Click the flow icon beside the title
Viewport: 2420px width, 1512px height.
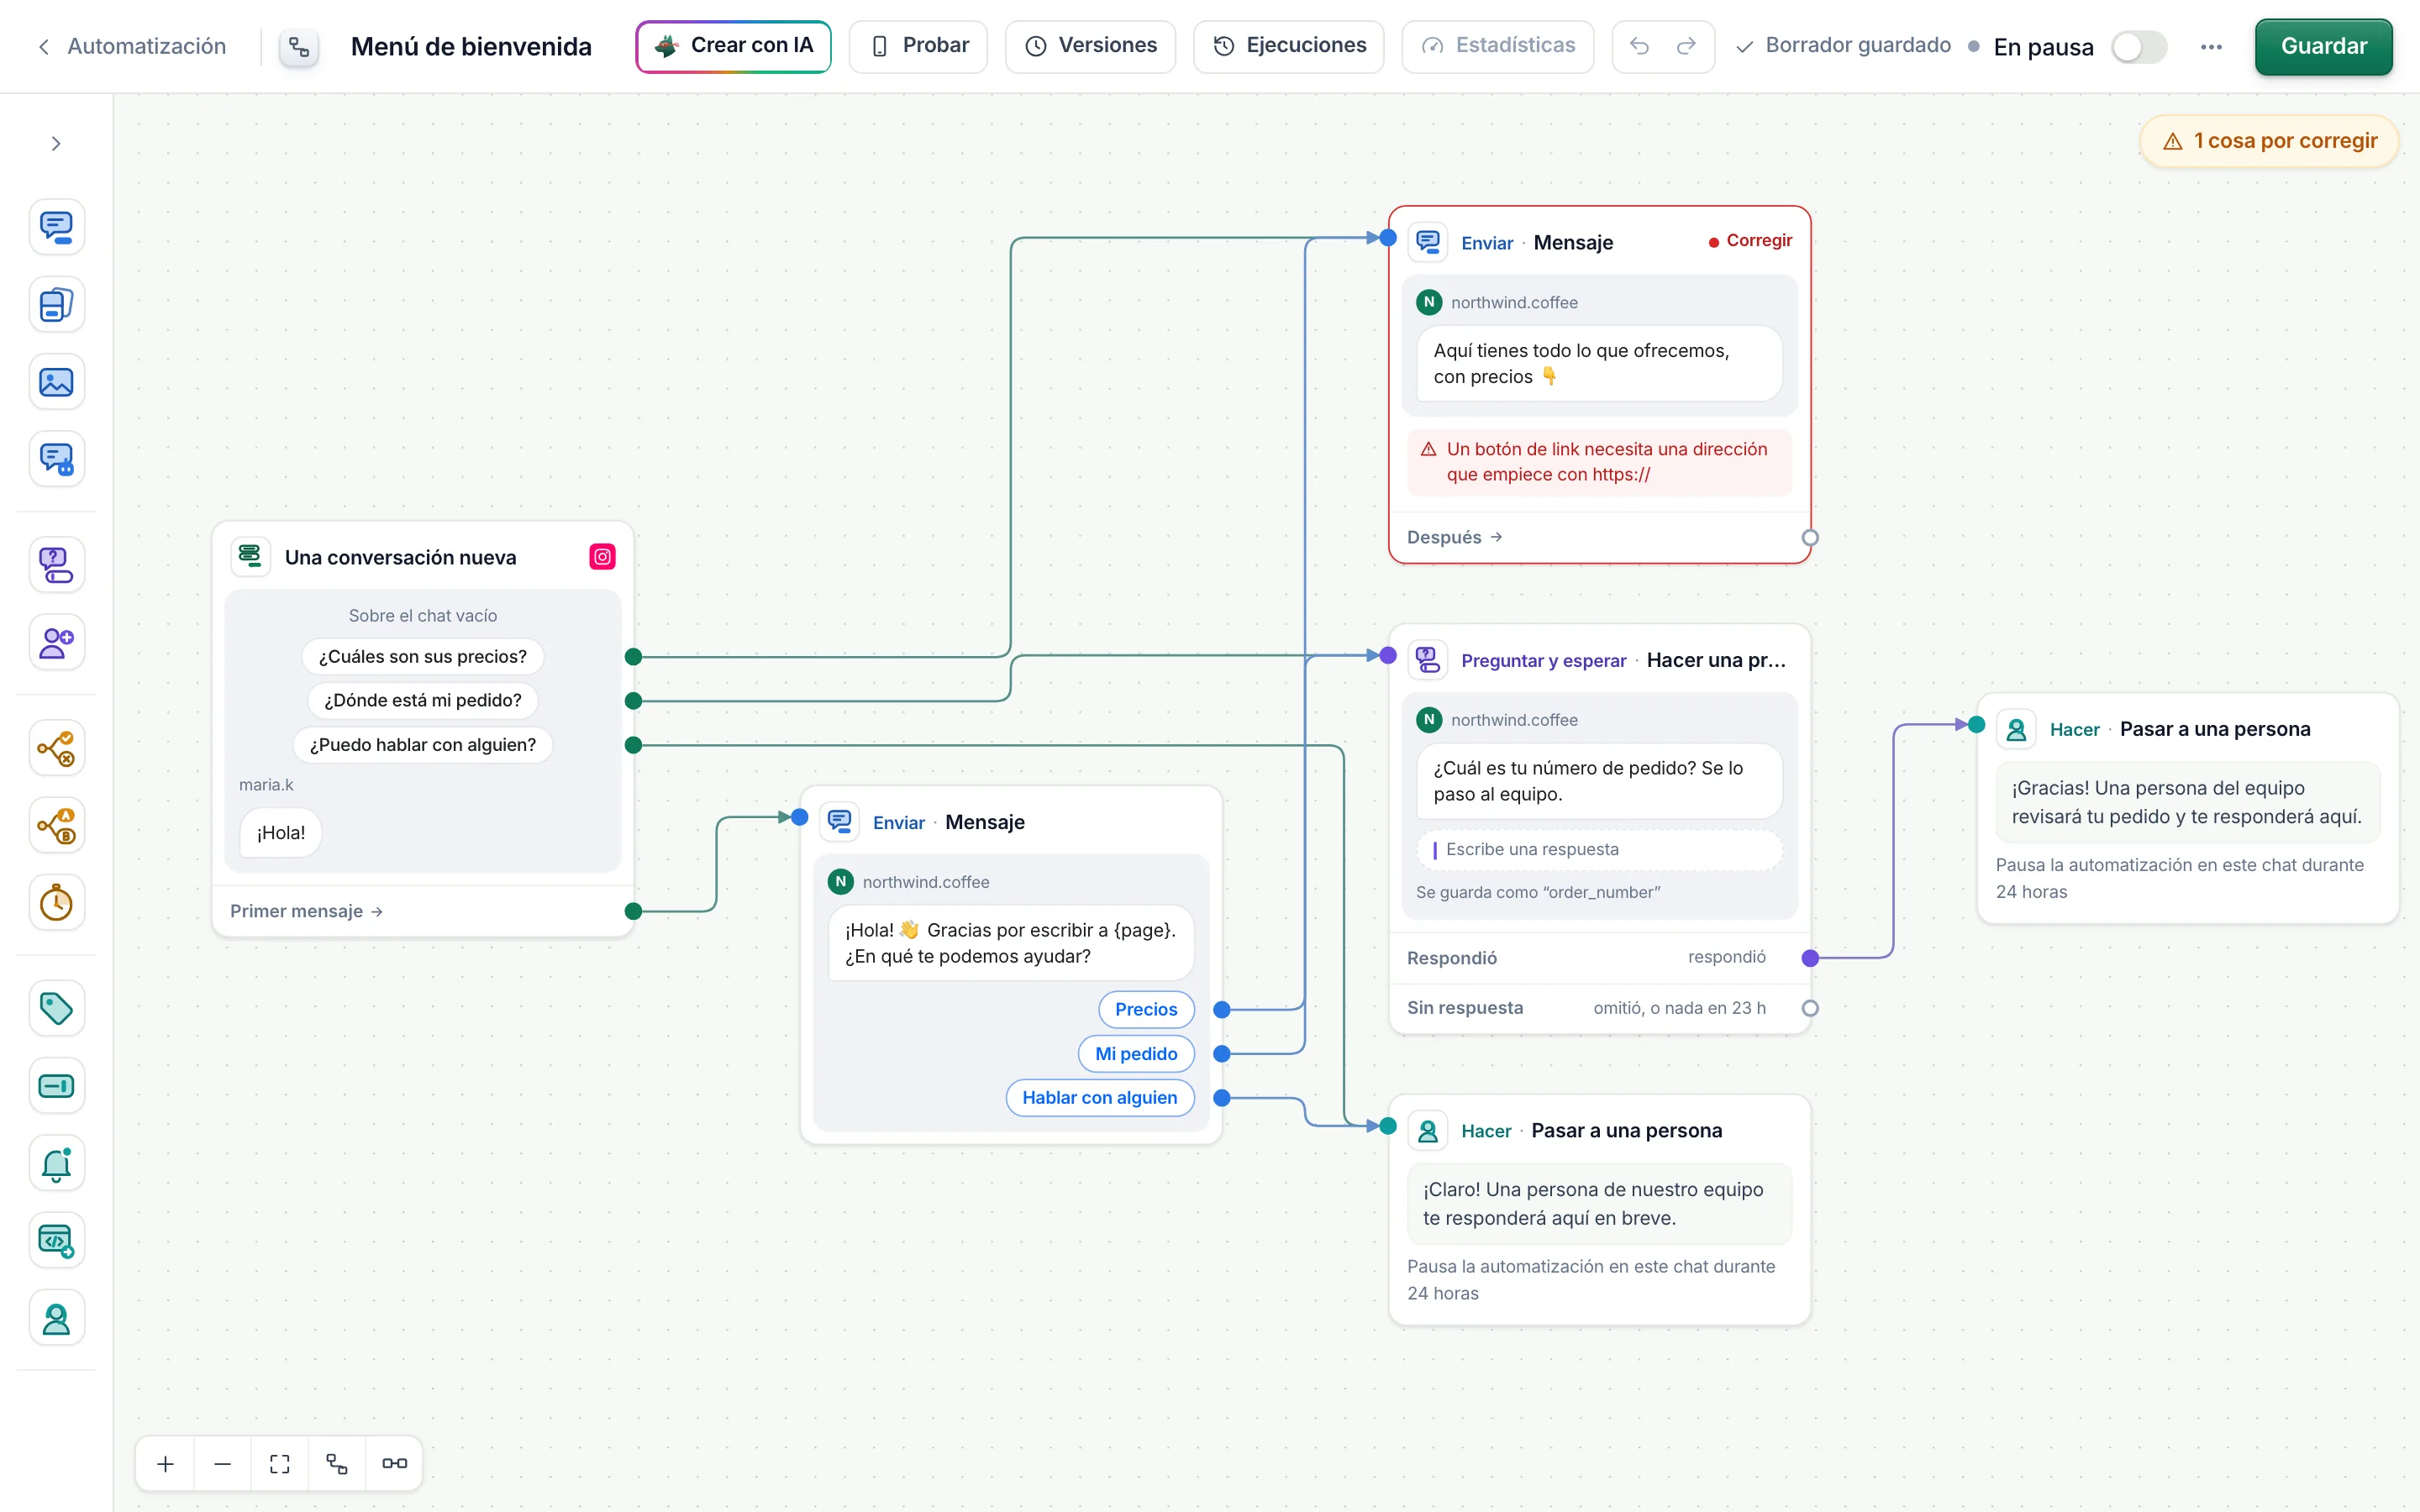click(x=298, y=47)
